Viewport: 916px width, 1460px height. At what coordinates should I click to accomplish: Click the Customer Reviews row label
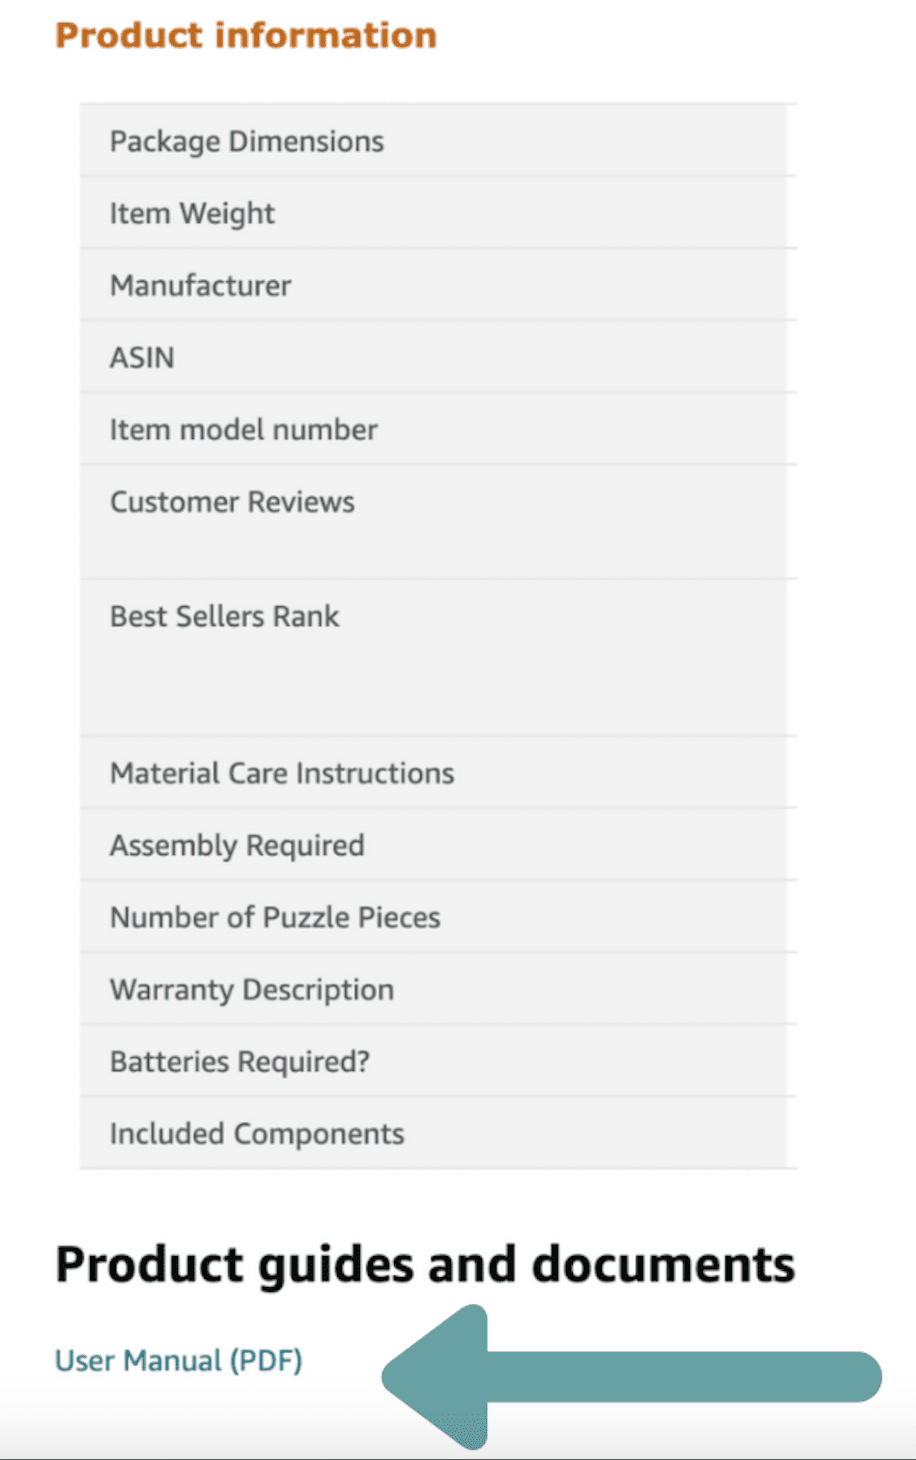232,501
